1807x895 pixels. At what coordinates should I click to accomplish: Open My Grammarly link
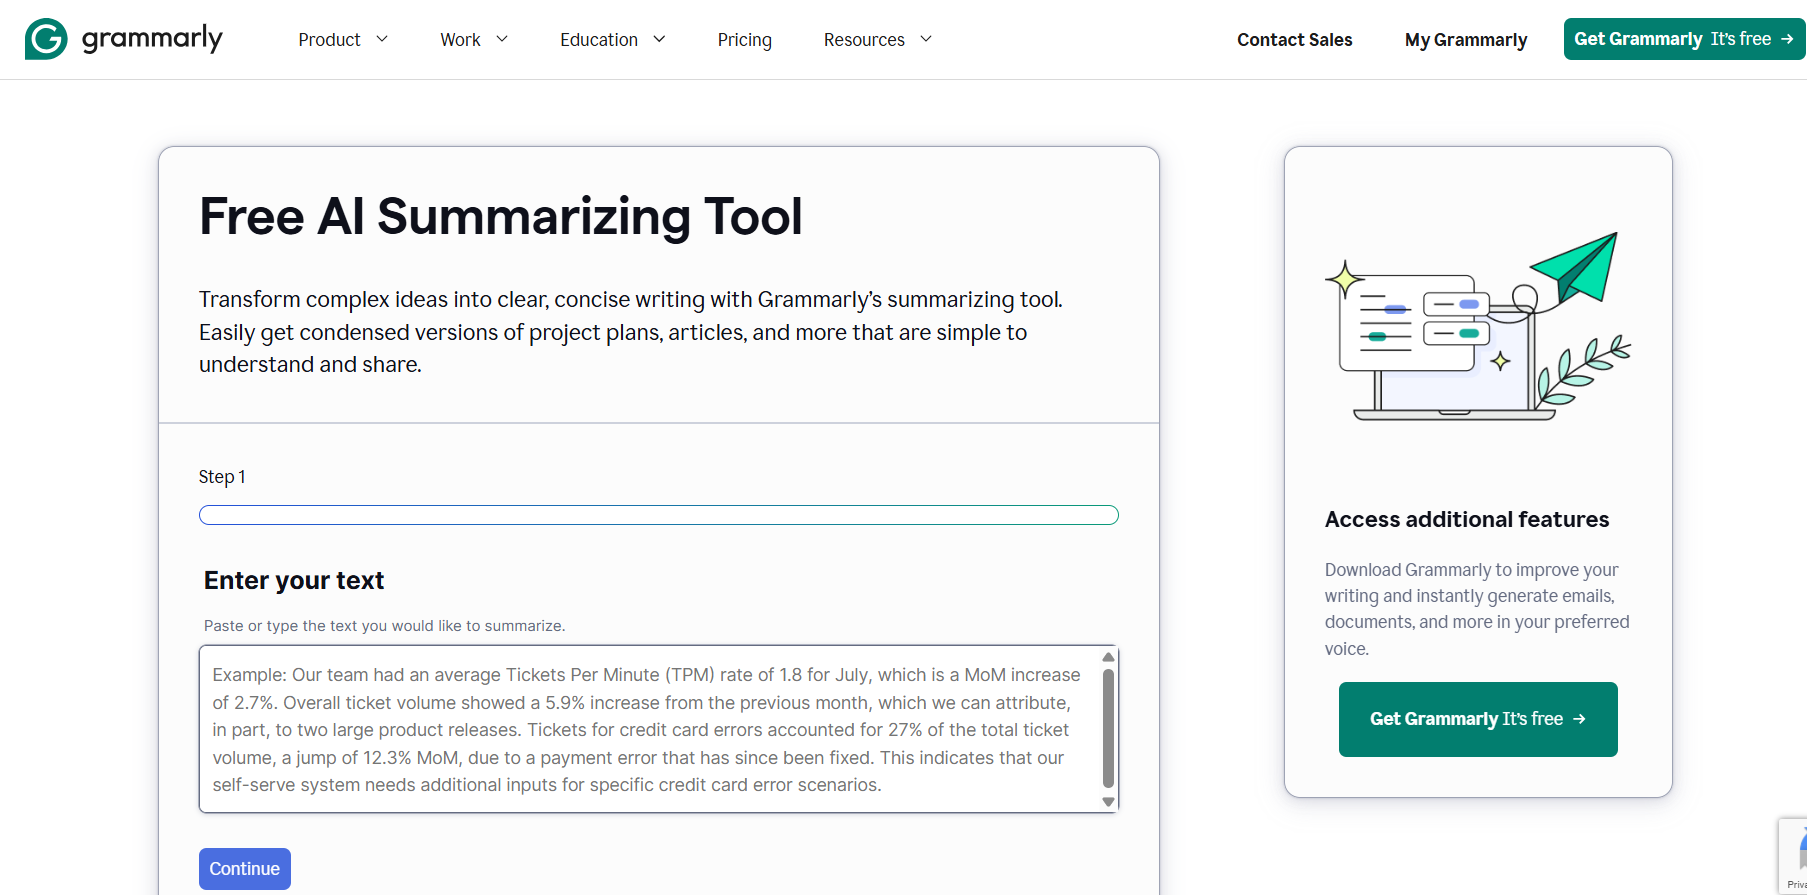pyautogui.click(x=1465, y=39)
